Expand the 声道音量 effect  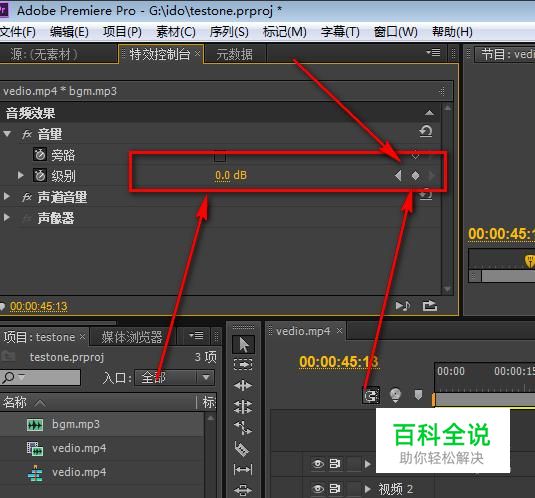6,196
